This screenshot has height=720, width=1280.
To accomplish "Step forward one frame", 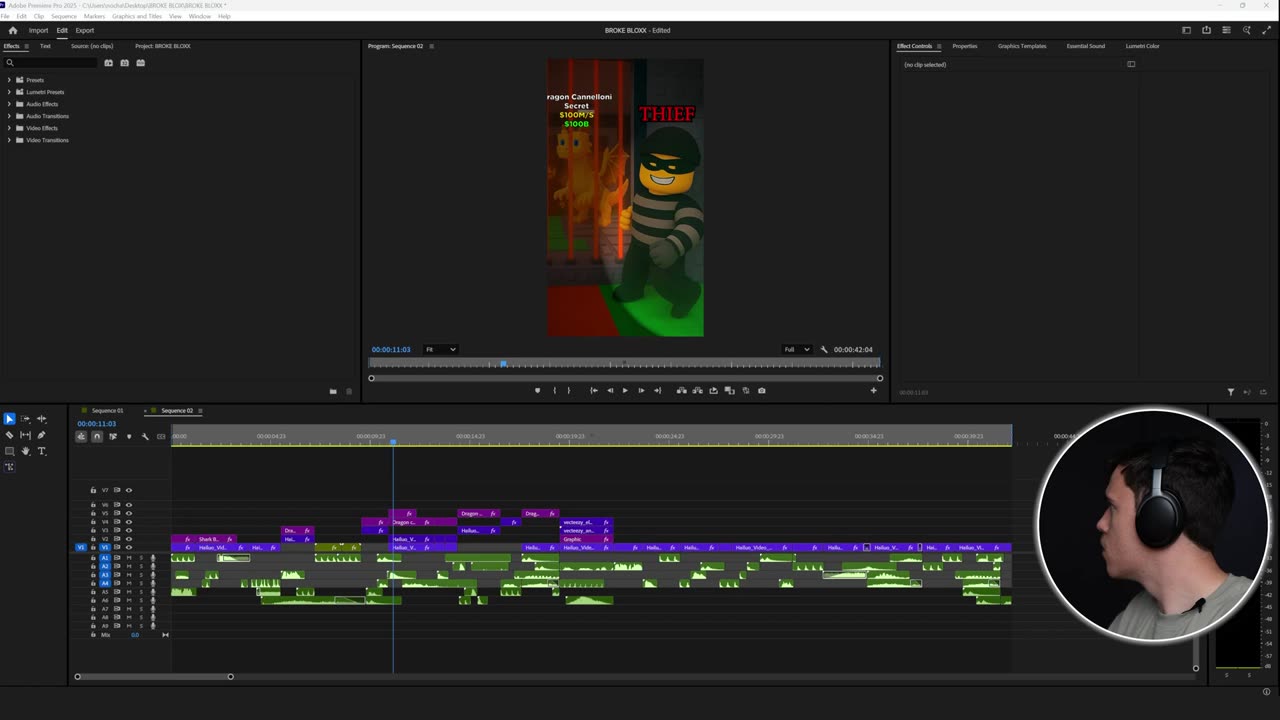I will point(642,391).
